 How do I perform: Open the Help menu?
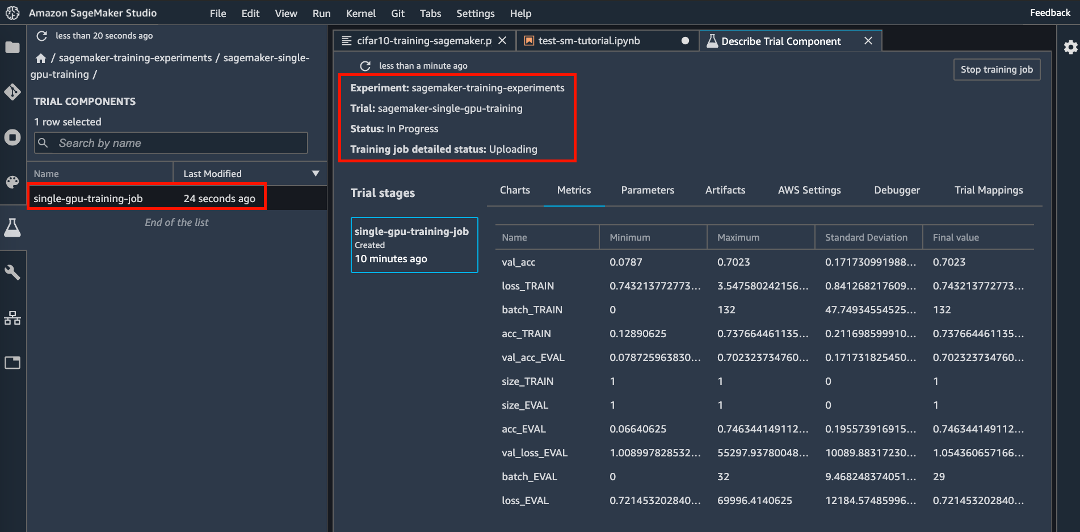click(x=521, y=13)
